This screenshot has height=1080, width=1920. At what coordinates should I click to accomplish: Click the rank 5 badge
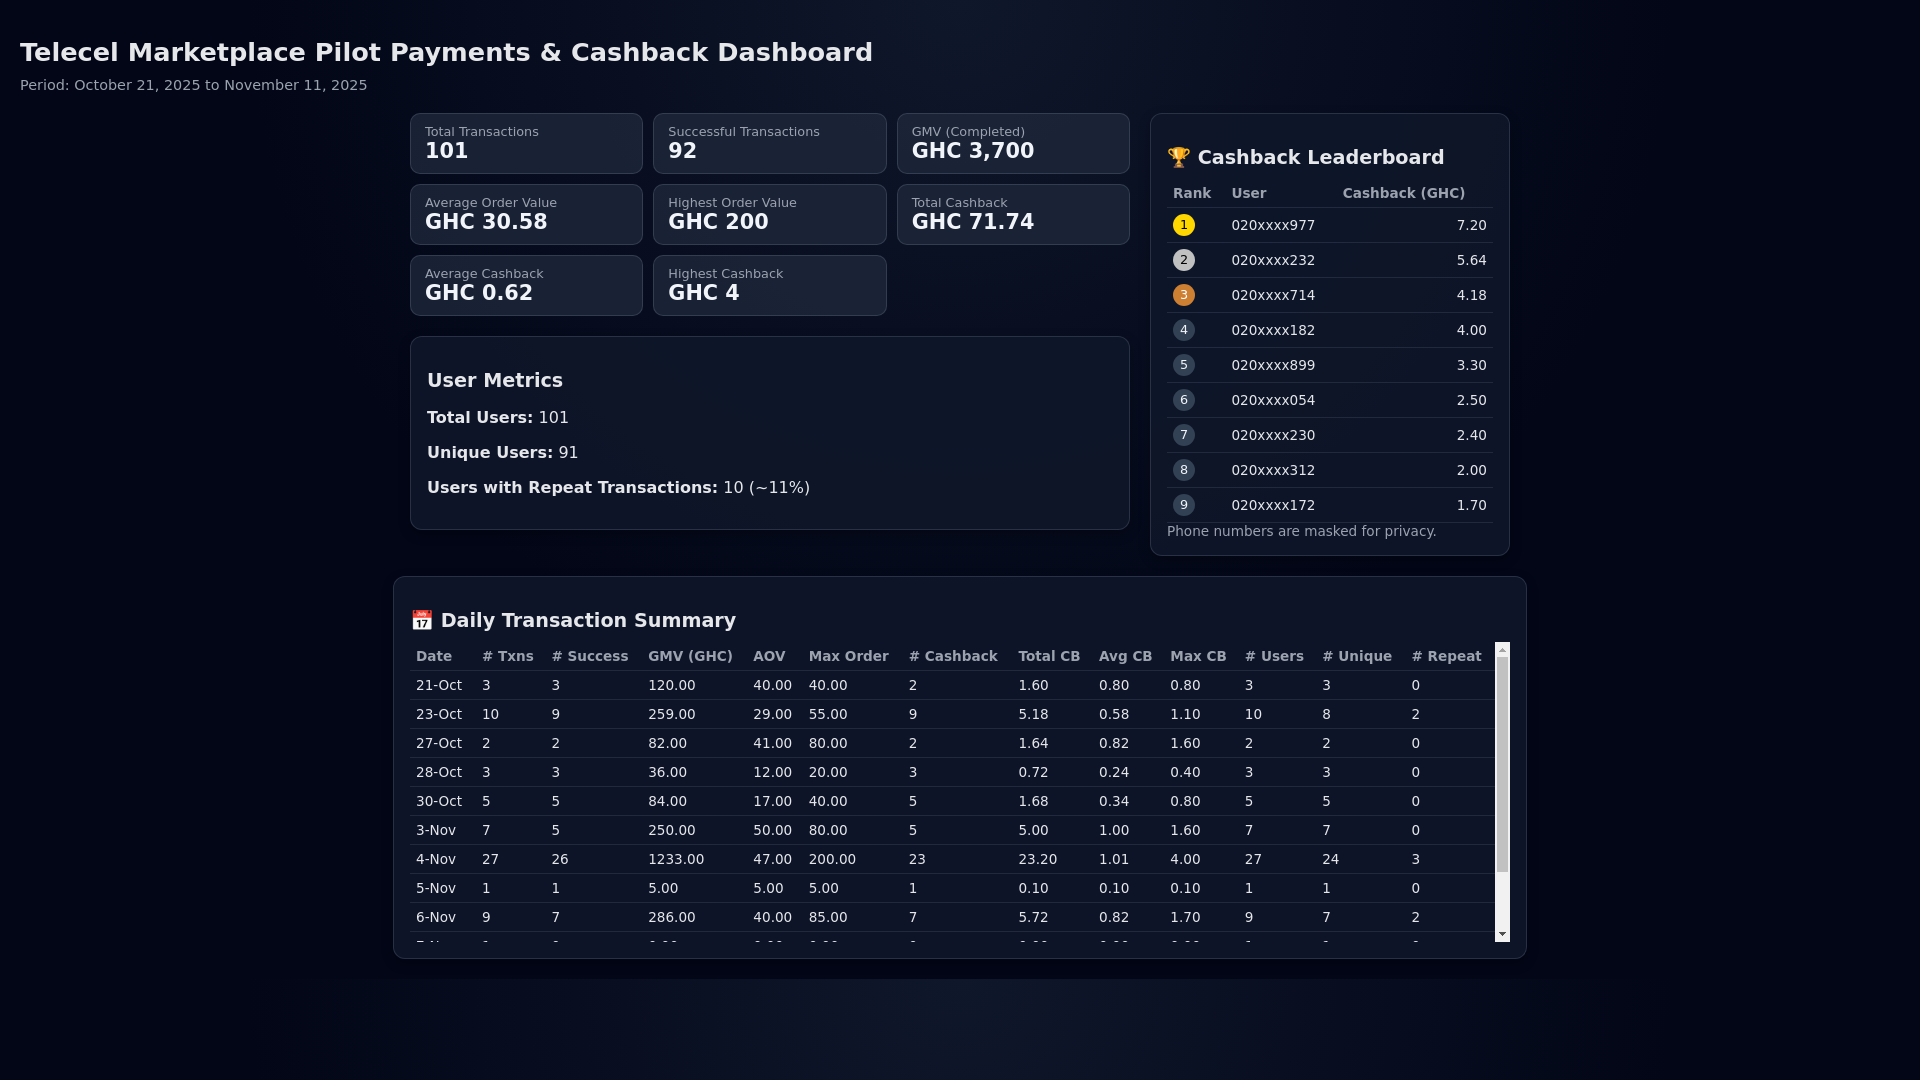pyautogui.click(x=1184, y=365)
